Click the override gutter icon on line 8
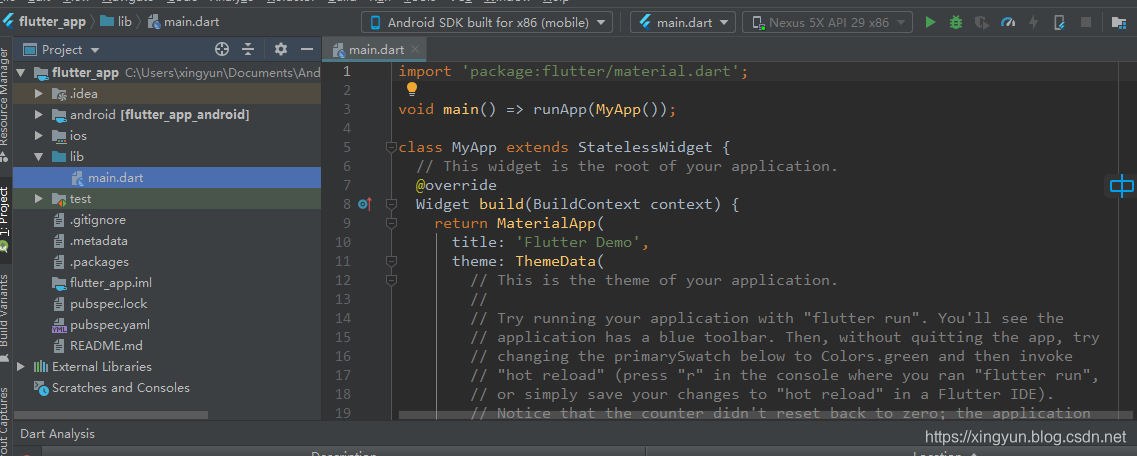This screenshot has width=1137, height=456. pyautogui.click(x=365, y=204)
